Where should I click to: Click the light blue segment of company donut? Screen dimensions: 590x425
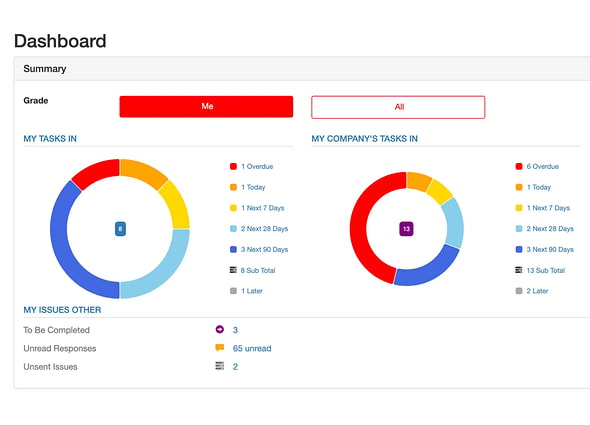pos(455,223)
